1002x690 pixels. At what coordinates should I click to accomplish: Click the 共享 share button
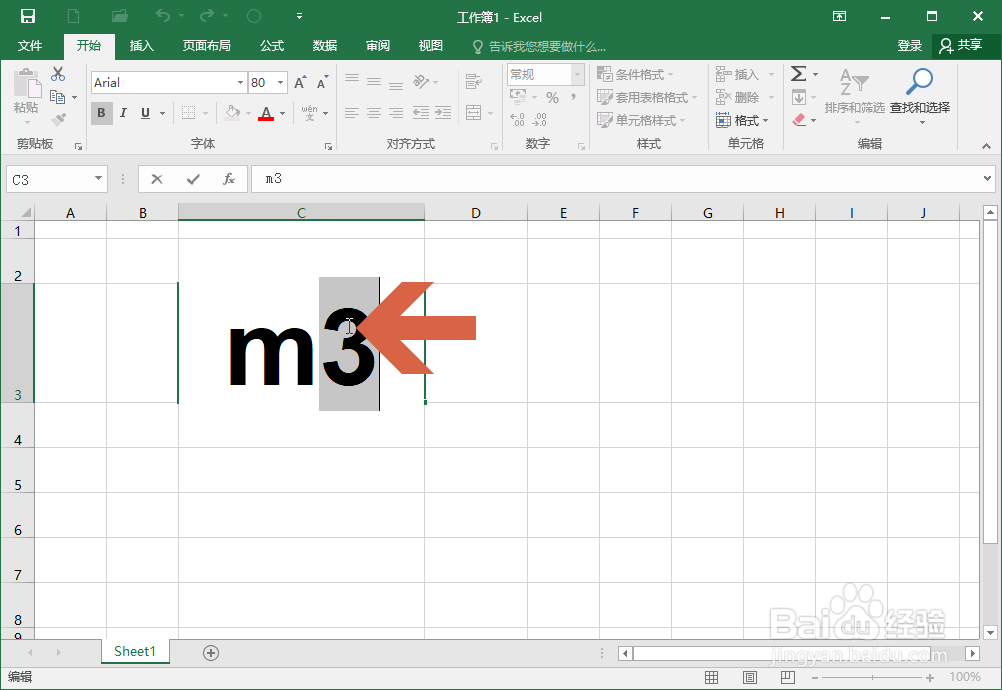coord(963,46)
